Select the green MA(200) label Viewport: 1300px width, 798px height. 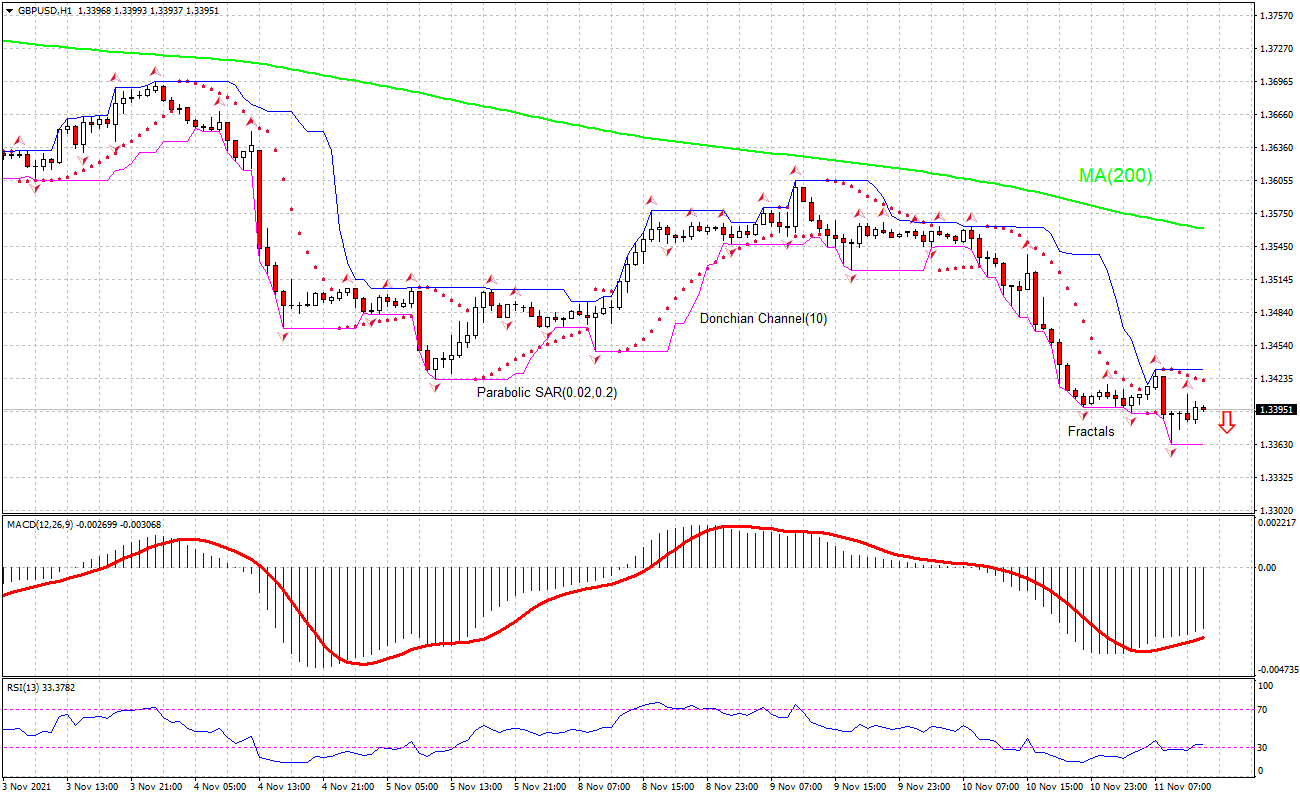1115,176
